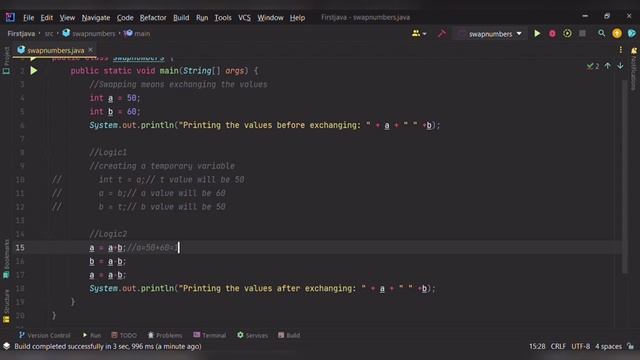Open the Structure tool window sidebar
Image resolution: width=640 pixels, height=360 pixels.
pyautogui.click(x=6, y=306)
